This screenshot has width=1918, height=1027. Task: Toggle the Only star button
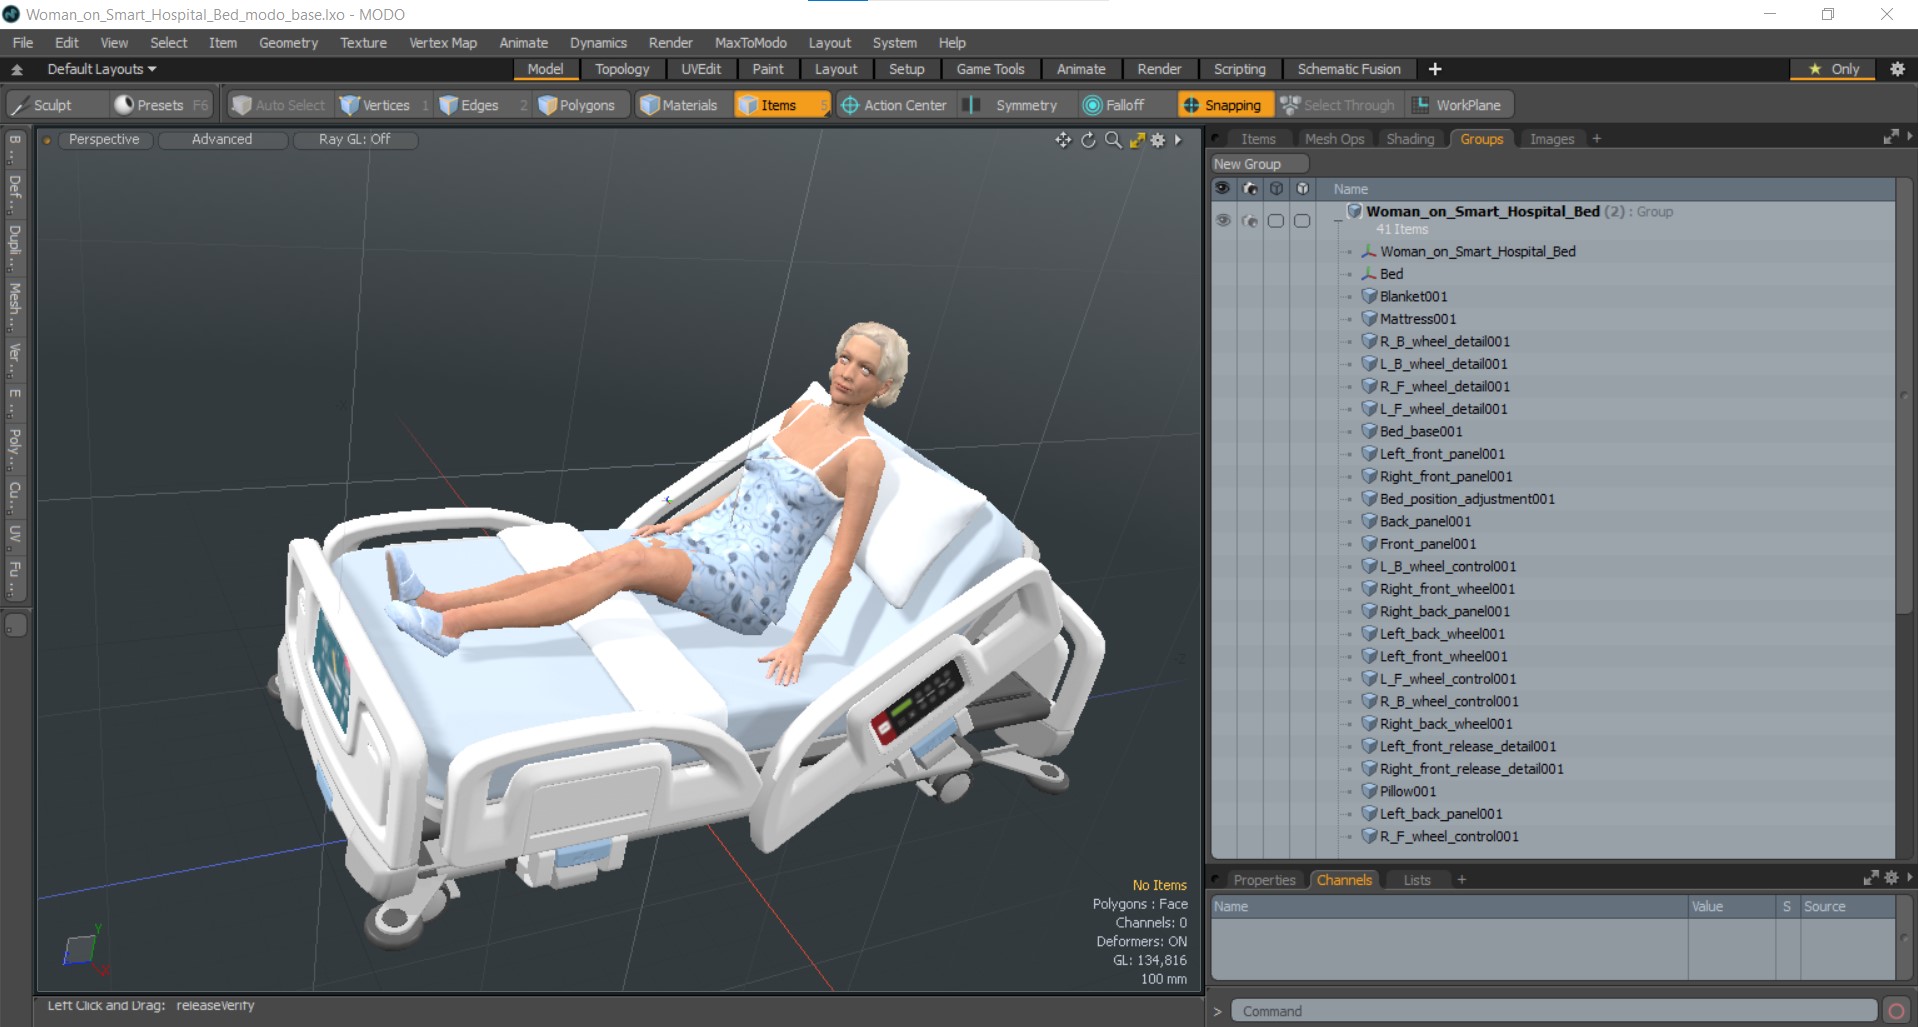(x=1834, y=69)
